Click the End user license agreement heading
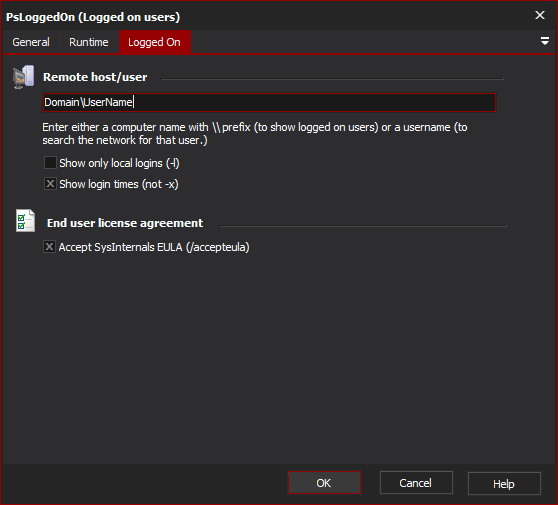558x505 pixels. click(125, 223)
